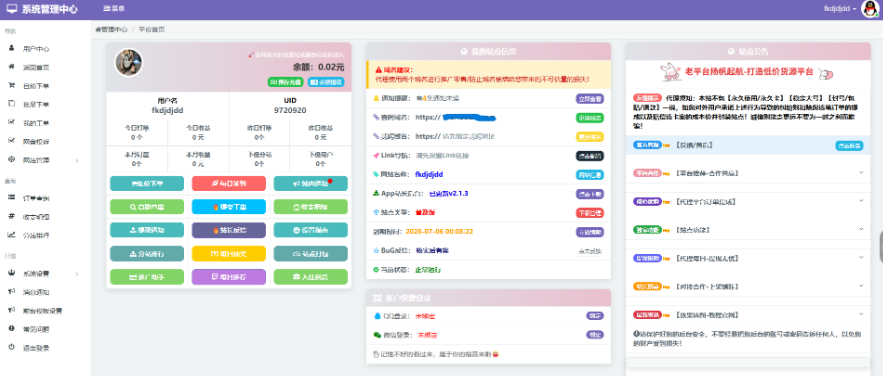
Task: Click the yellow 每日抽奖 button
Action: click(229, 254)
